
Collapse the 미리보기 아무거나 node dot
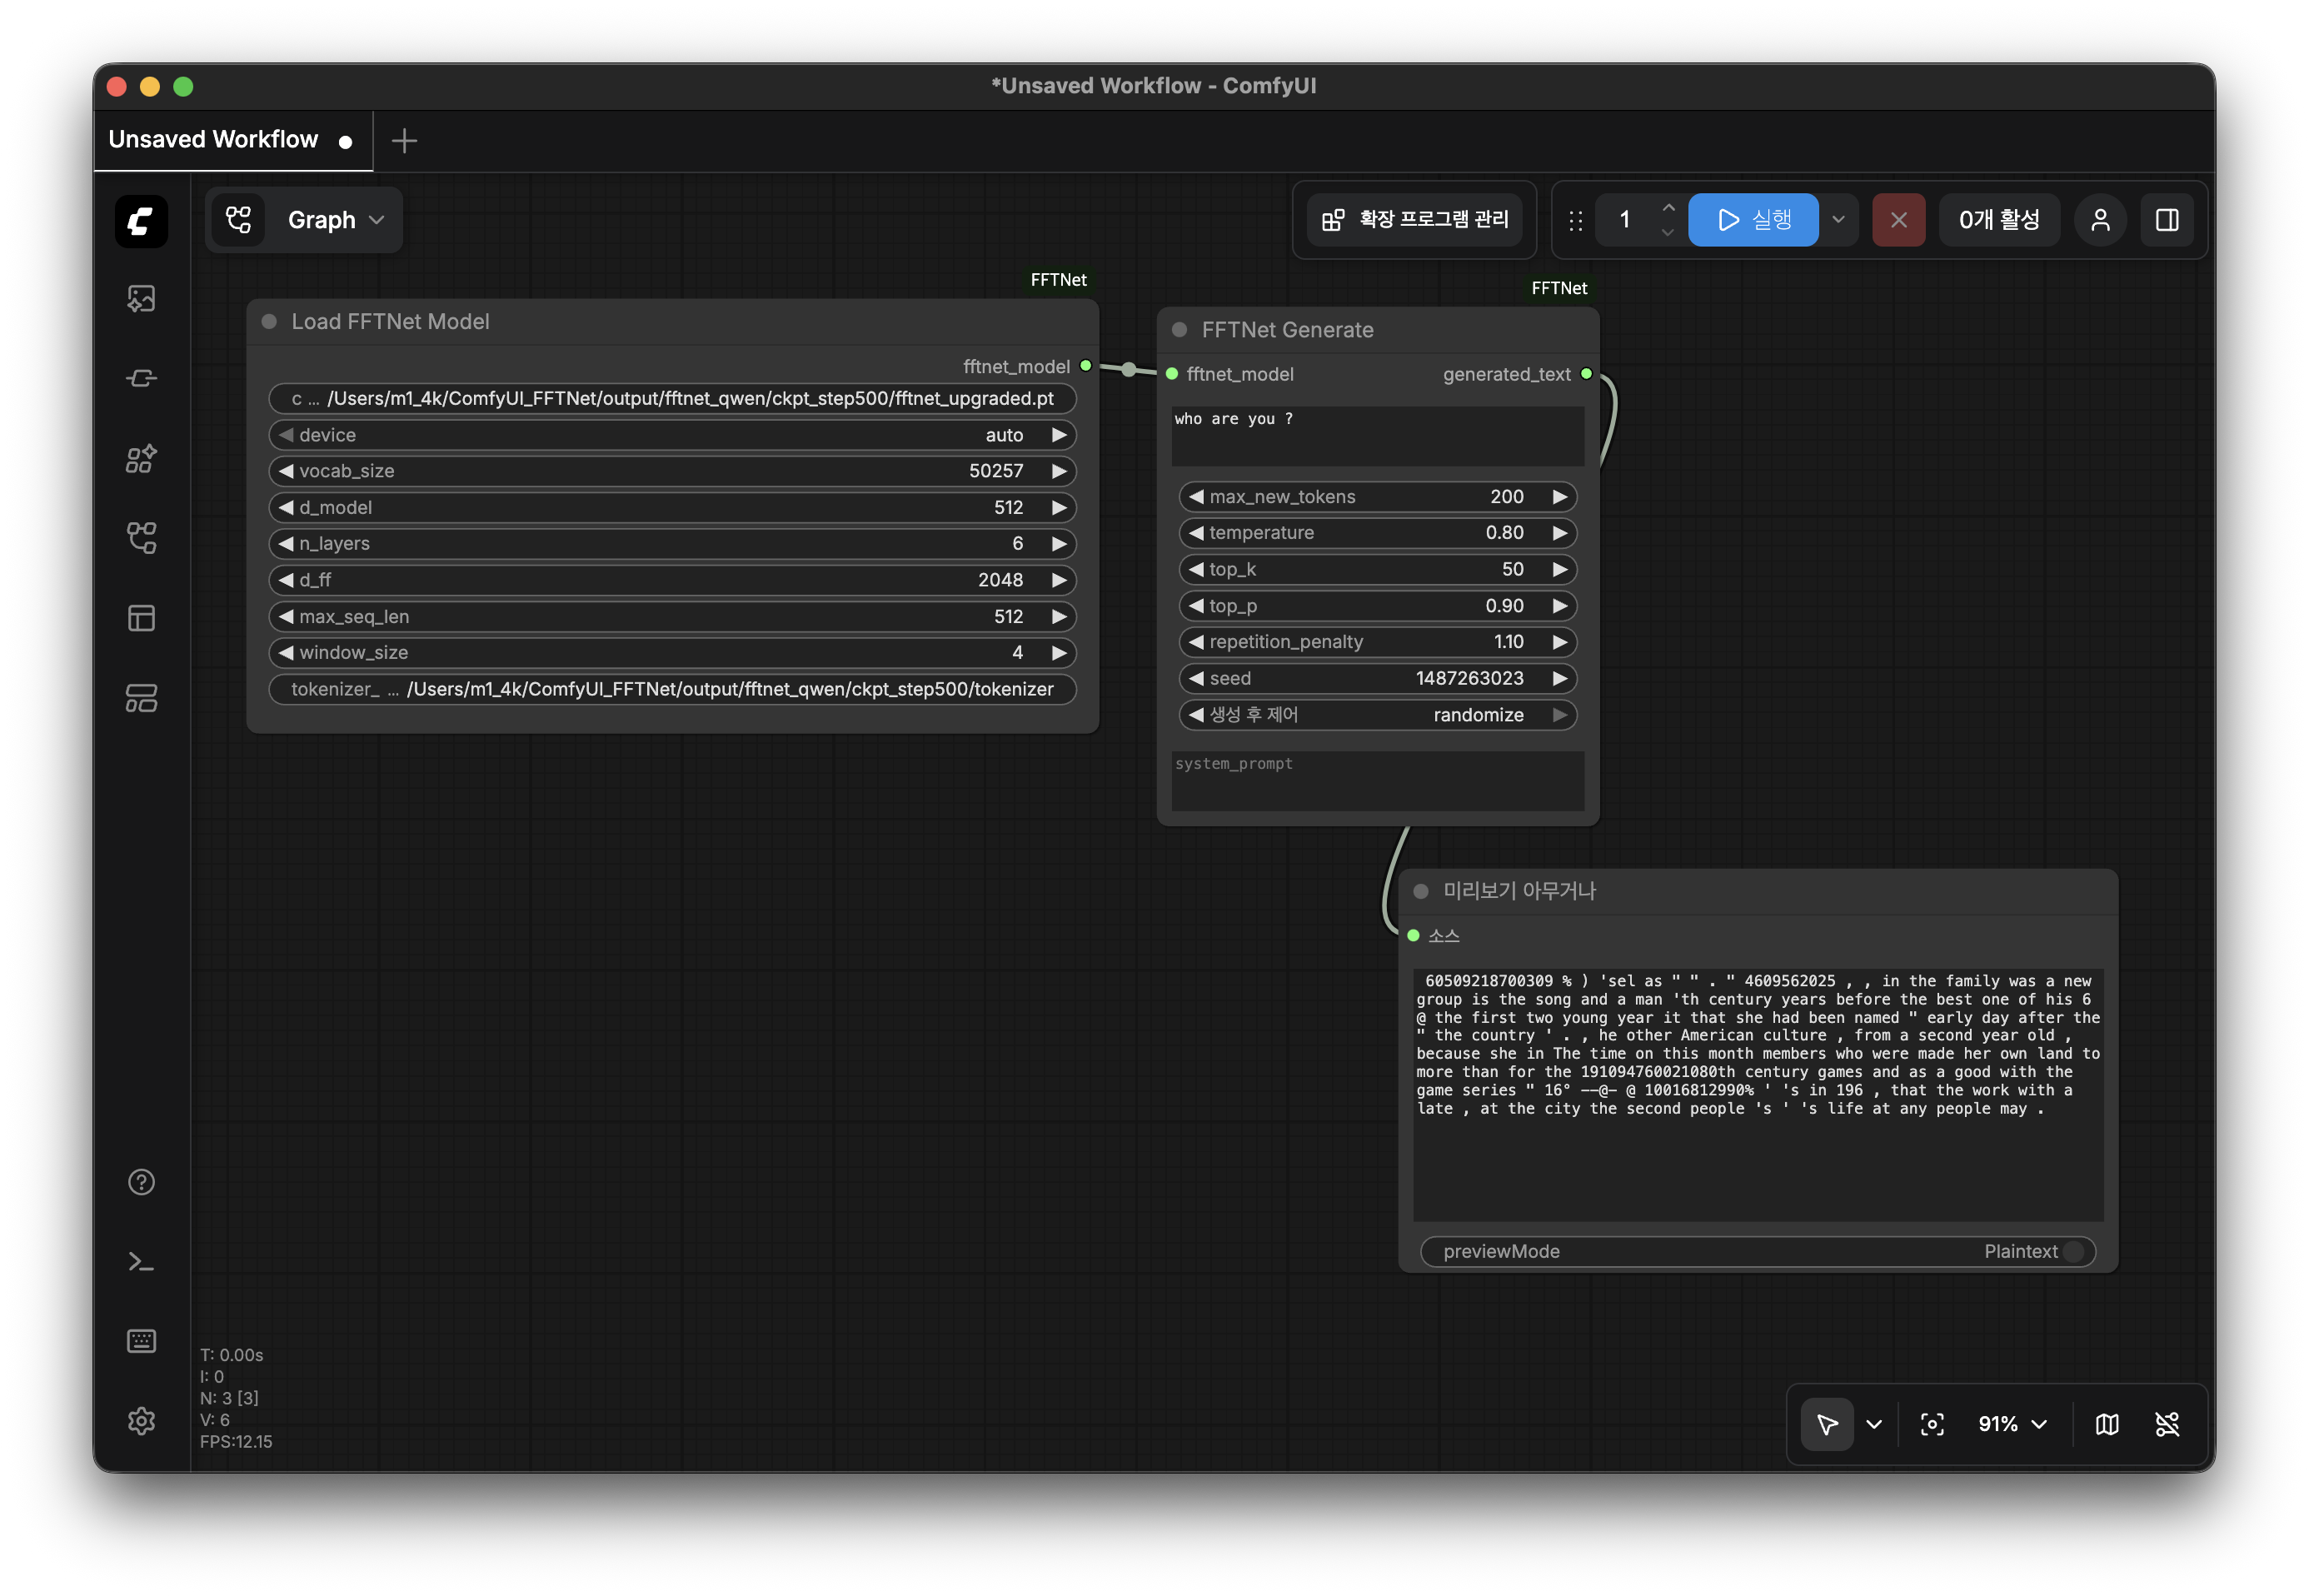point(1420,891)
